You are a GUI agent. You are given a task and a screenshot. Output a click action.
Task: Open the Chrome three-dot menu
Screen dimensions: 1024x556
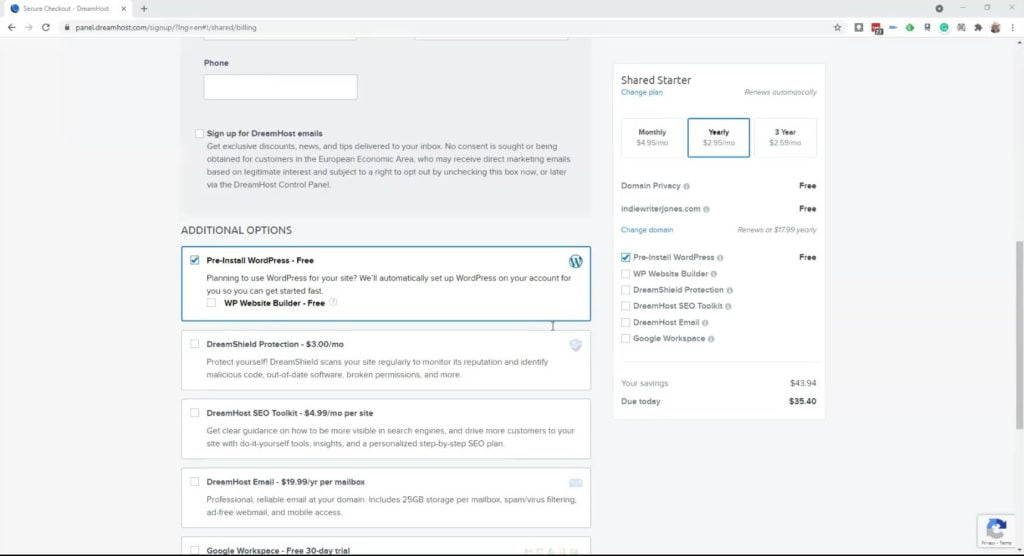click(1012, 27)
